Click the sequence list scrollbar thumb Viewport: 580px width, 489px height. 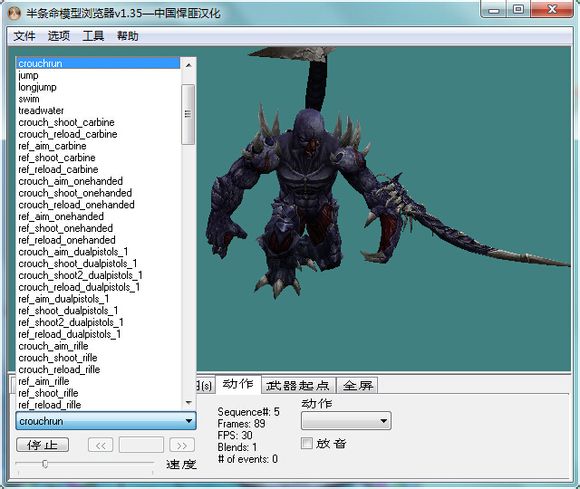pos(188,114)
